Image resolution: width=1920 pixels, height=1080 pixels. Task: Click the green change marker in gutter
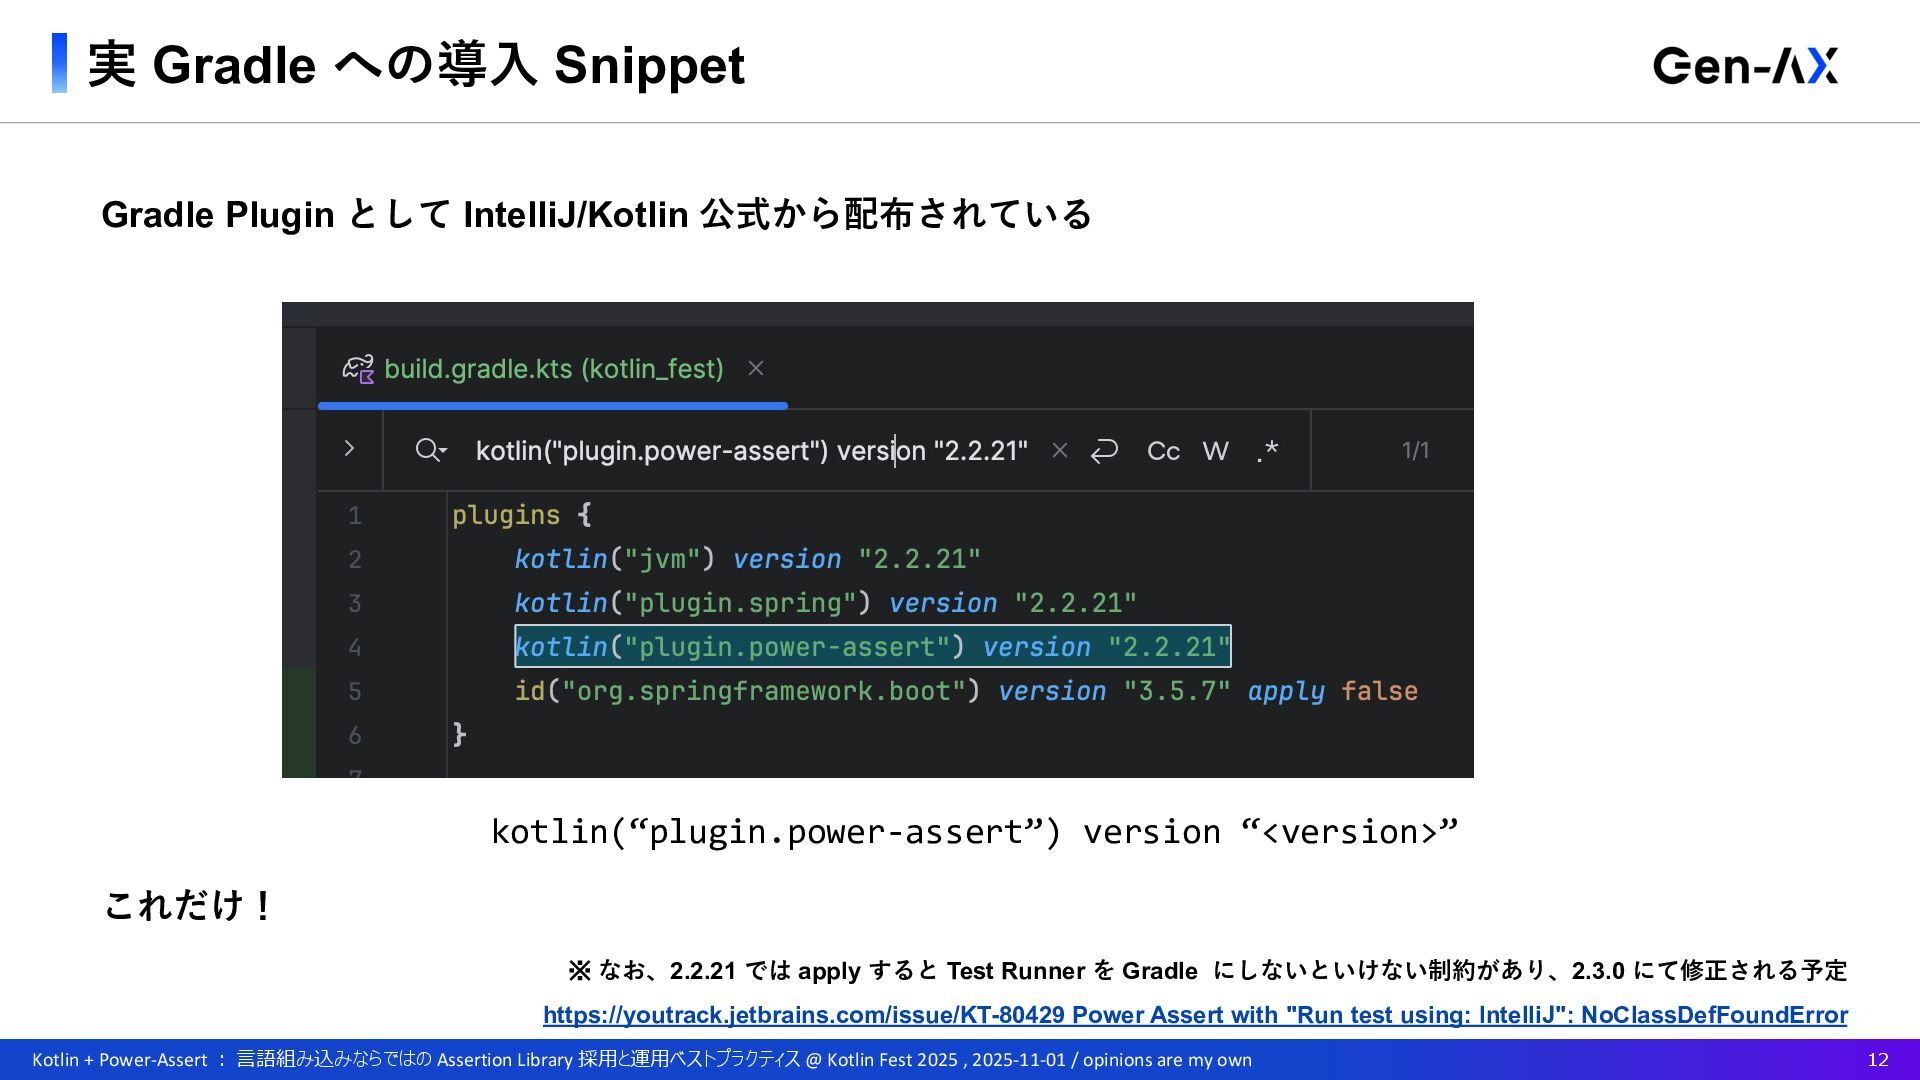click(298, 720)
